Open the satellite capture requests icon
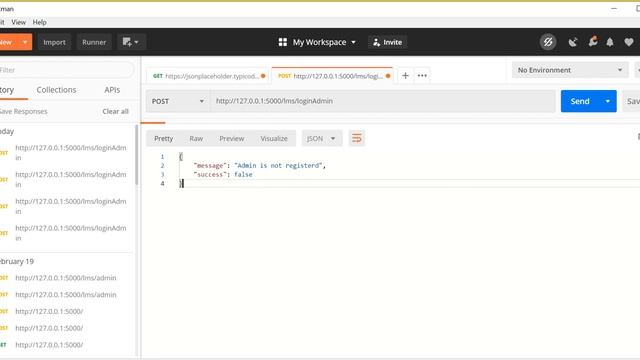 click(x=573, y=42)
